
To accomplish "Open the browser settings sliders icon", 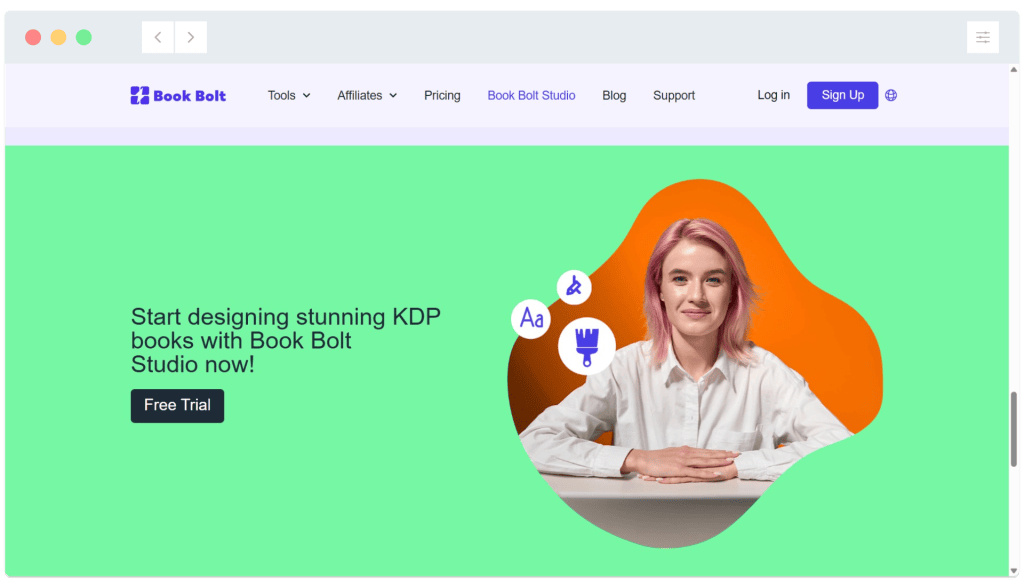I will tap(983, 37).
